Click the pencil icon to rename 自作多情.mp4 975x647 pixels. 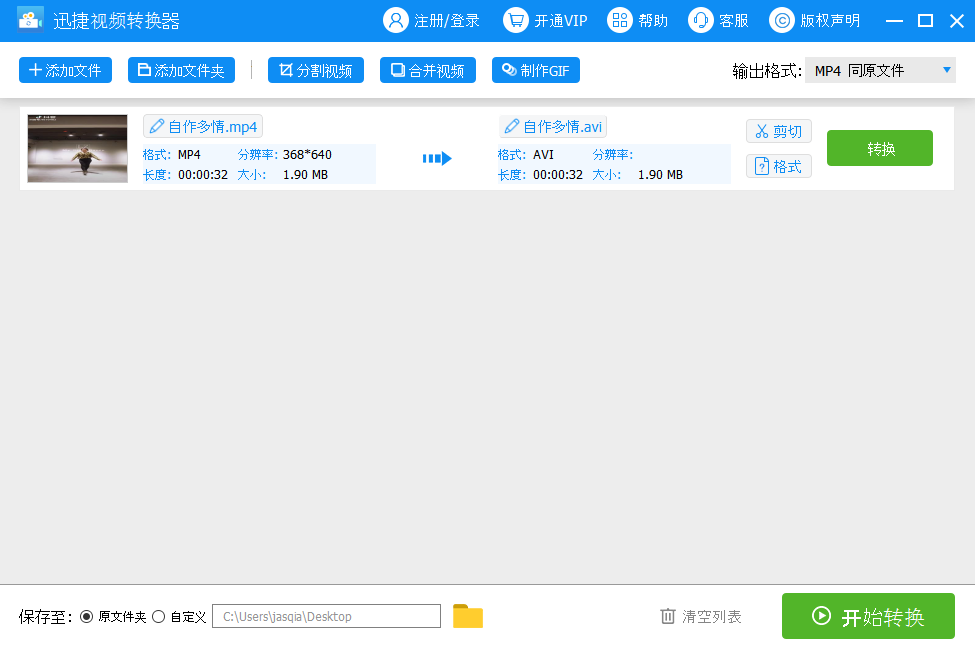point(157,126)
